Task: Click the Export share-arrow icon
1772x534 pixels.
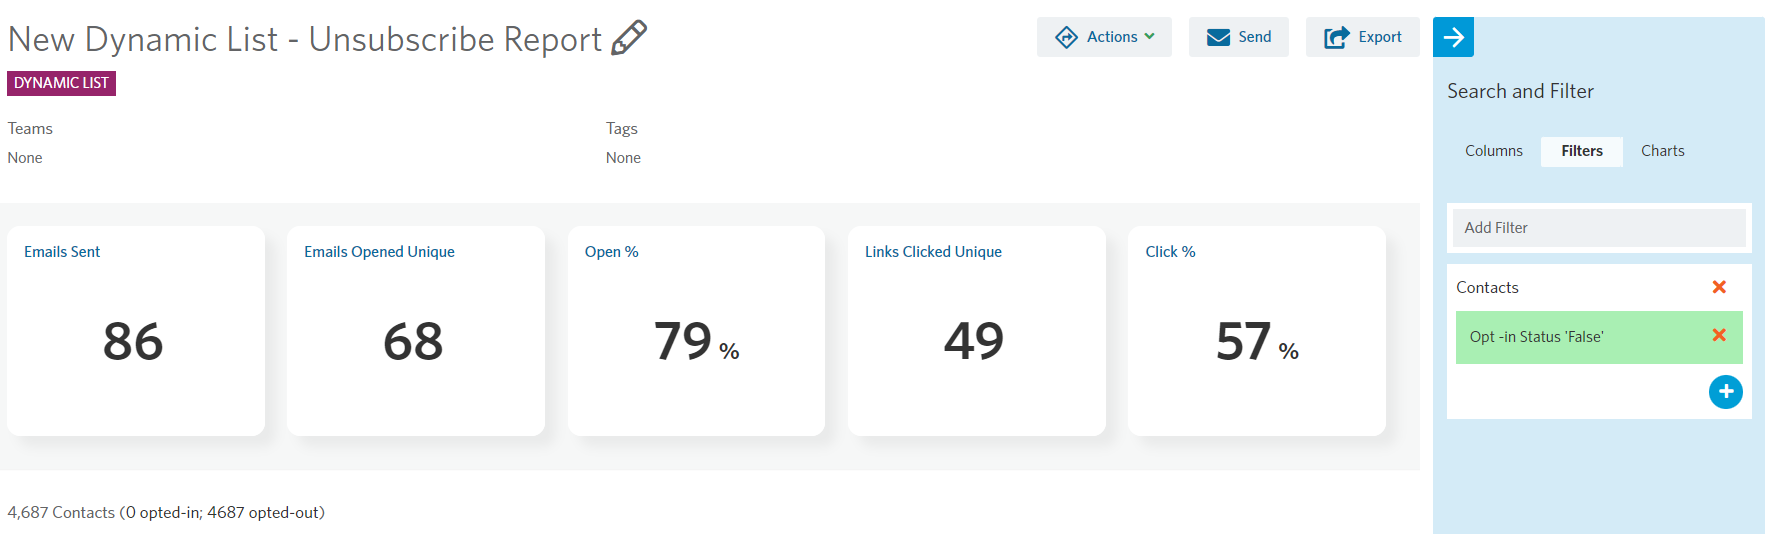Action: click(1337, 37)
